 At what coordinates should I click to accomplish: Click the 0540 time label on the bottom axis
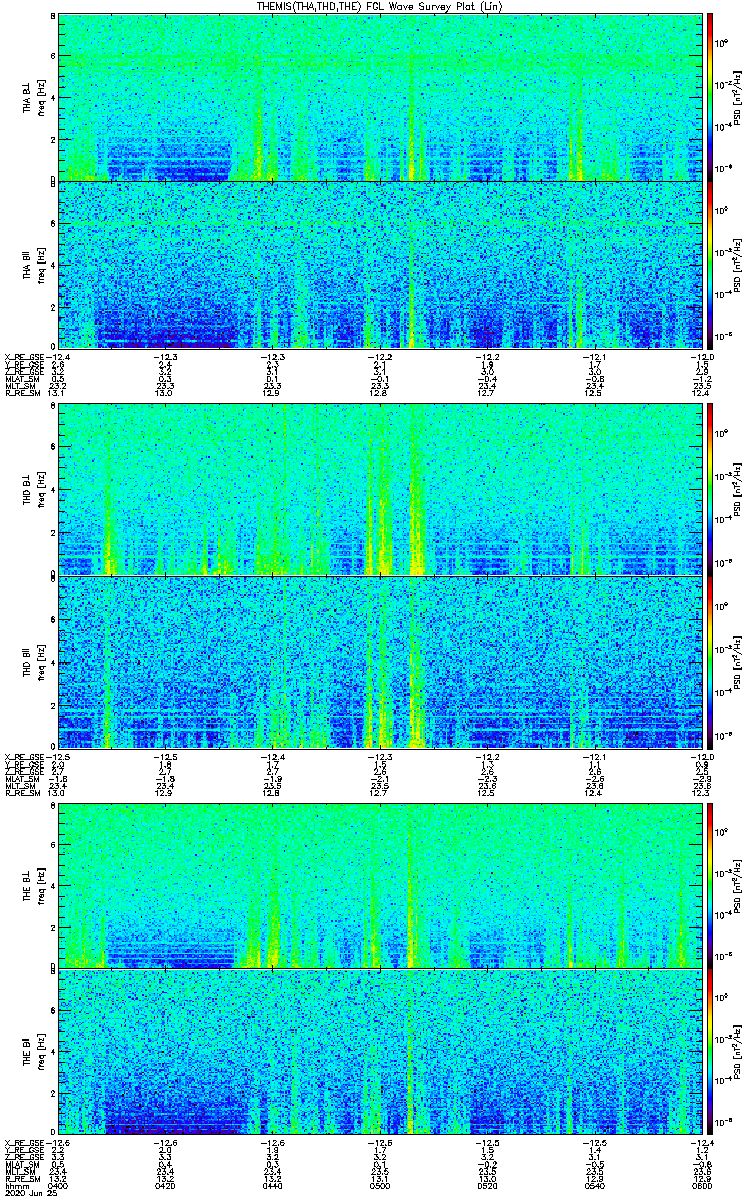point(595,1186)
